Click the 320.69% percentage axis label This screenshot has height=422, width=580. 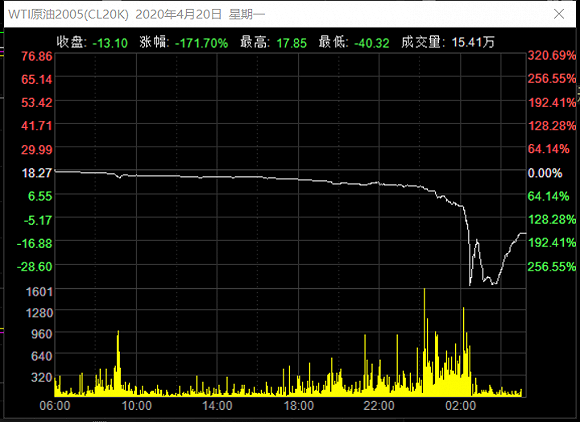pos(552,56)
